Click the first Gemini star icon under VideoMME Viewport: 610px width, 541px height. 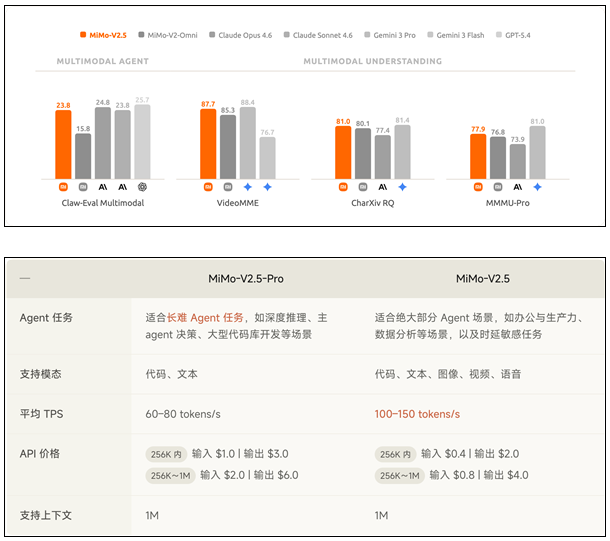click(x=247, y=186)
